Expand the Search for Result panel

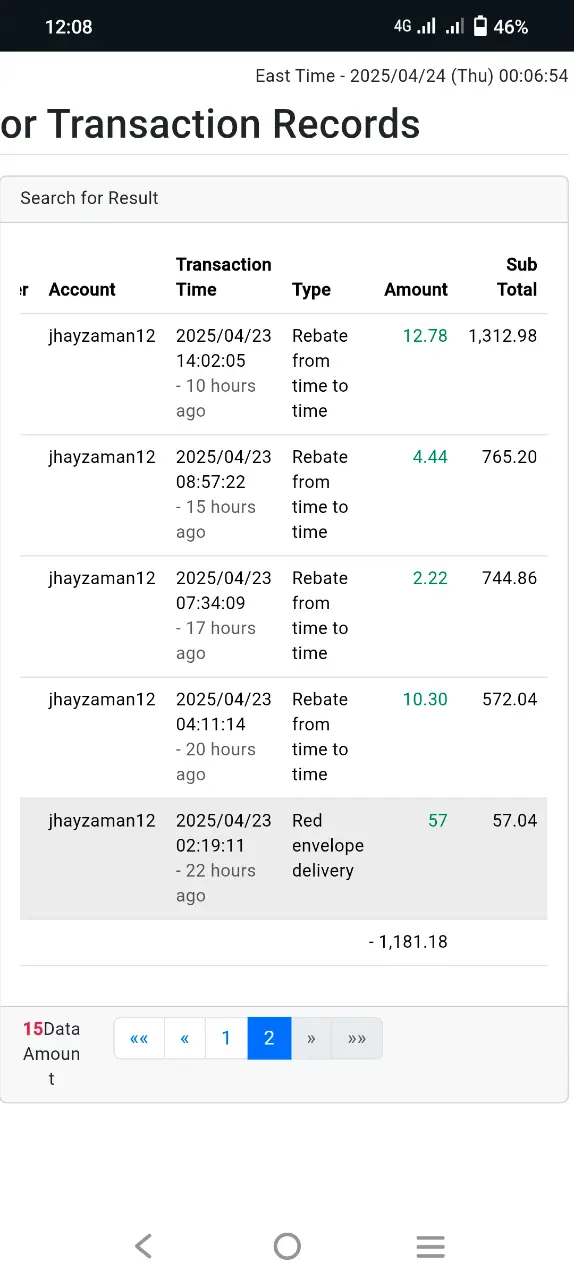tap(284, 199)
